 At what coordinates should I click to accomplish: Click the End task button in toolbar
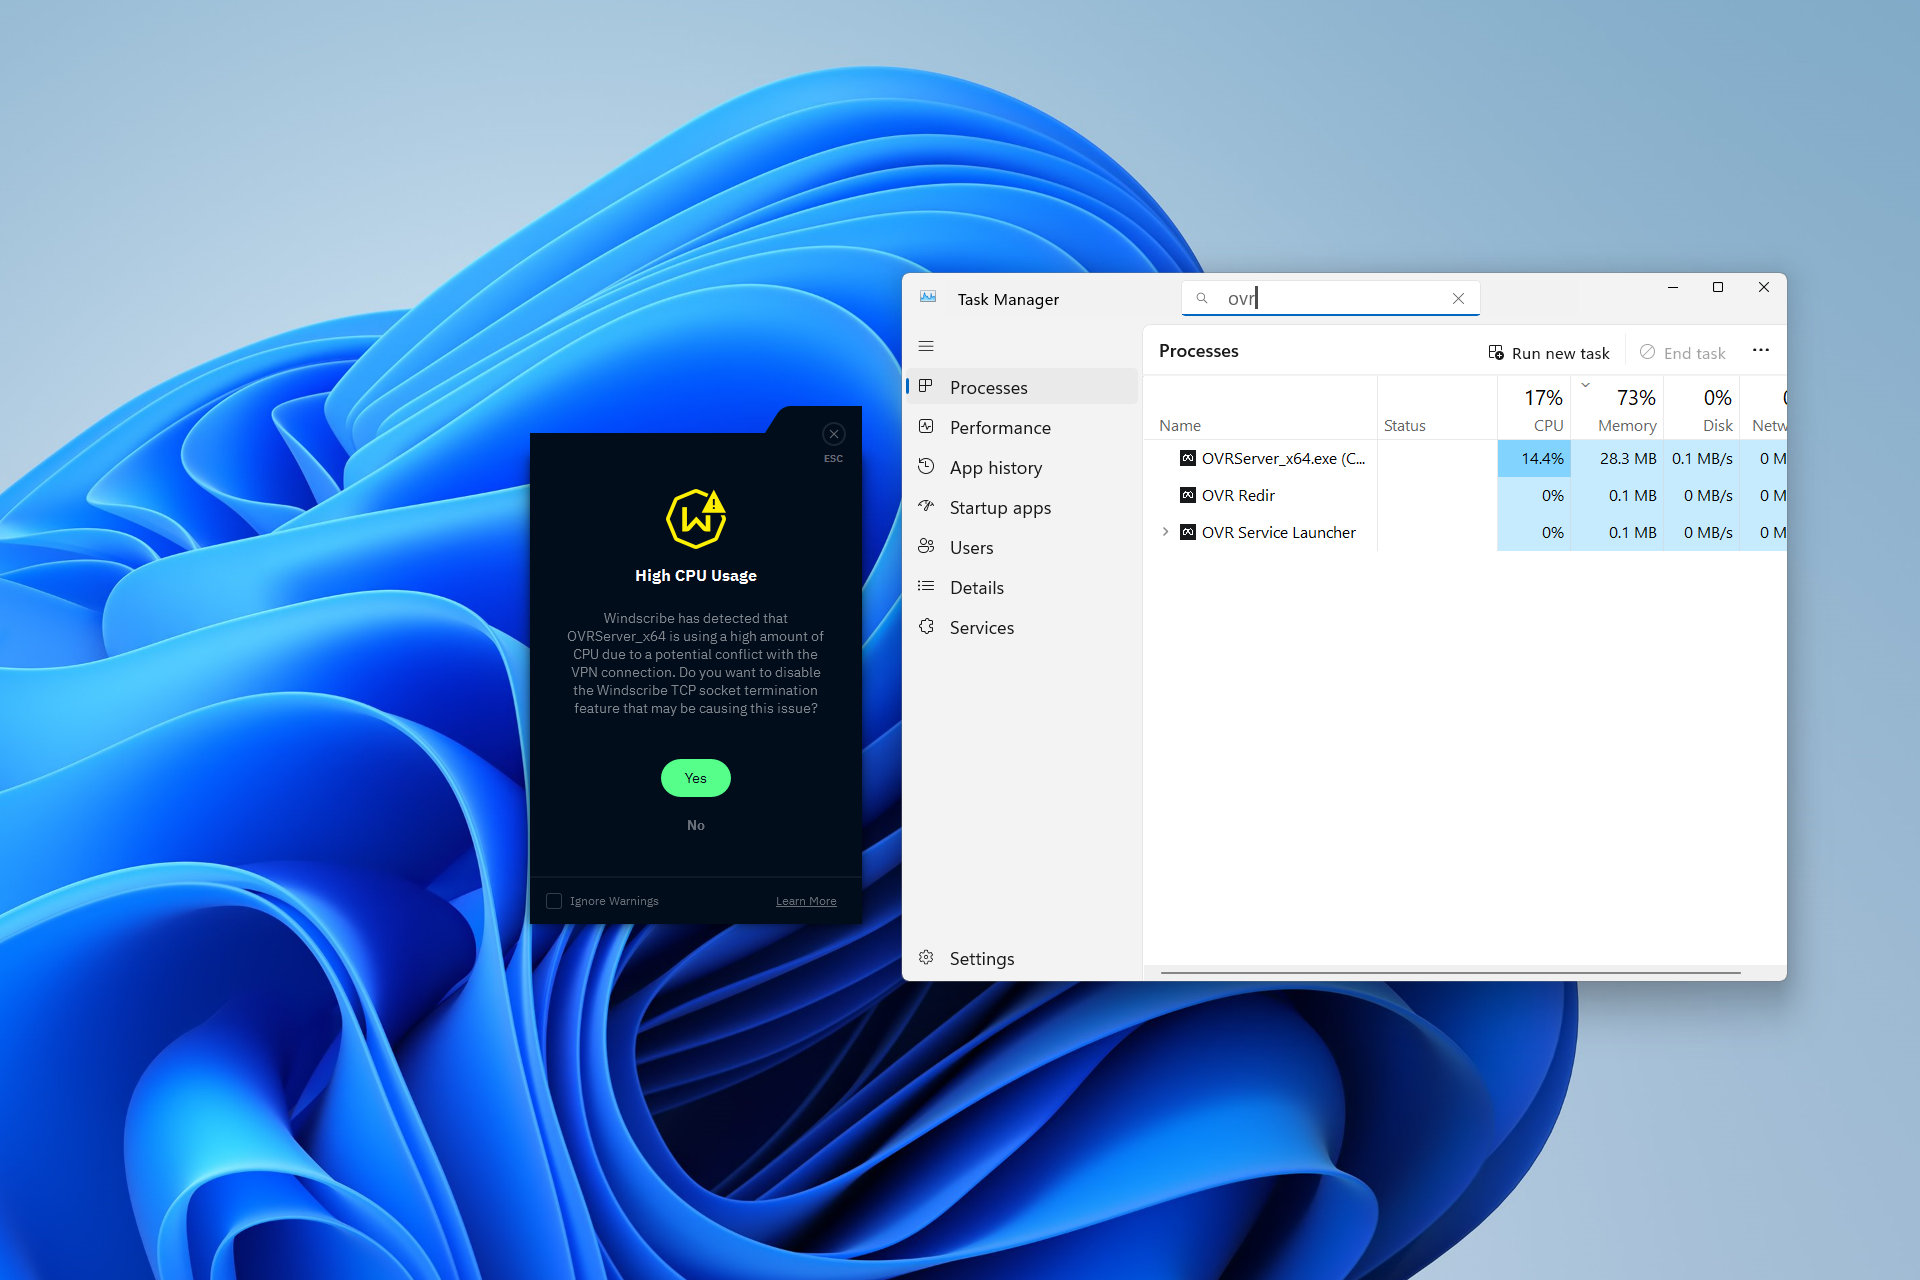click(x=1689, y=353)
